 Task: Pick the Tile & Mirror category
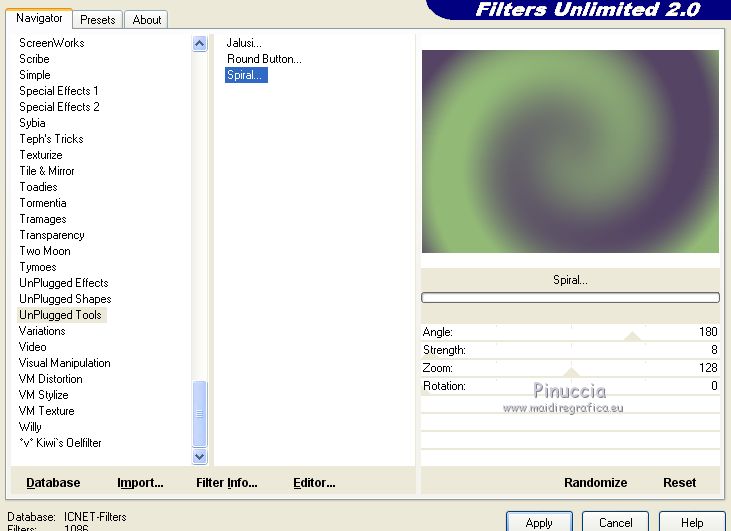click(x=47, y=171)
